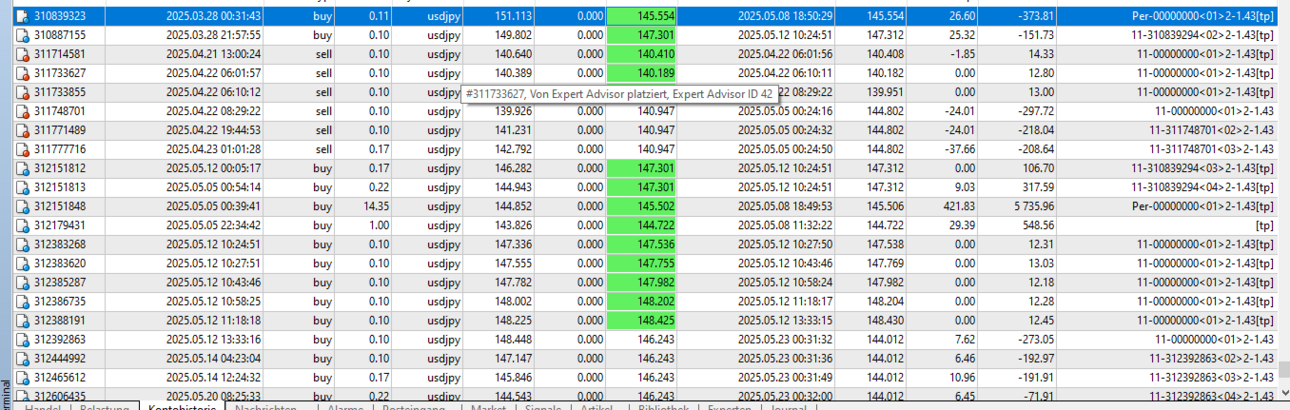Click profit value 14.33
The height and width of the screenshot is (410, 1290).
(x=1040, y=55)
